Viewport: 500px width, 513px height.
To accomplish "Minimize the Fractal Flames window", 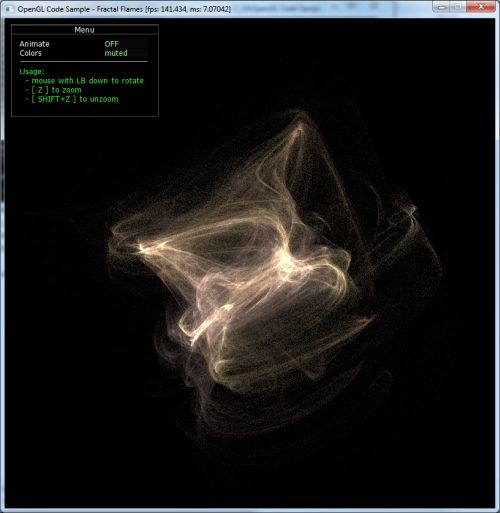I will (441, 7).
